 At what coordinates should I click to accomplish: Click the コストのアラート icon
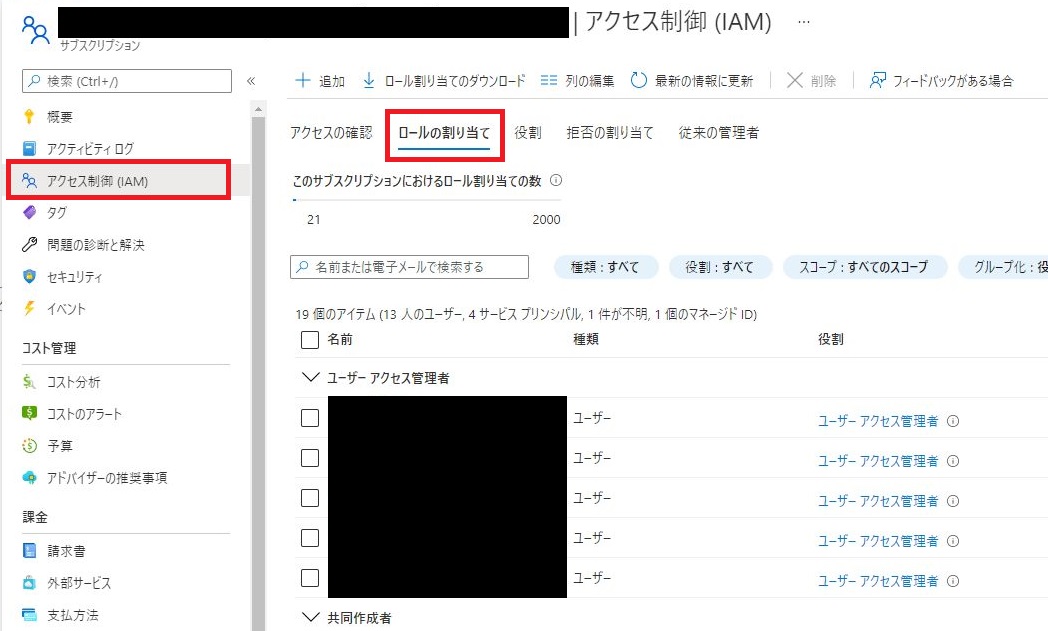[29, 413]
